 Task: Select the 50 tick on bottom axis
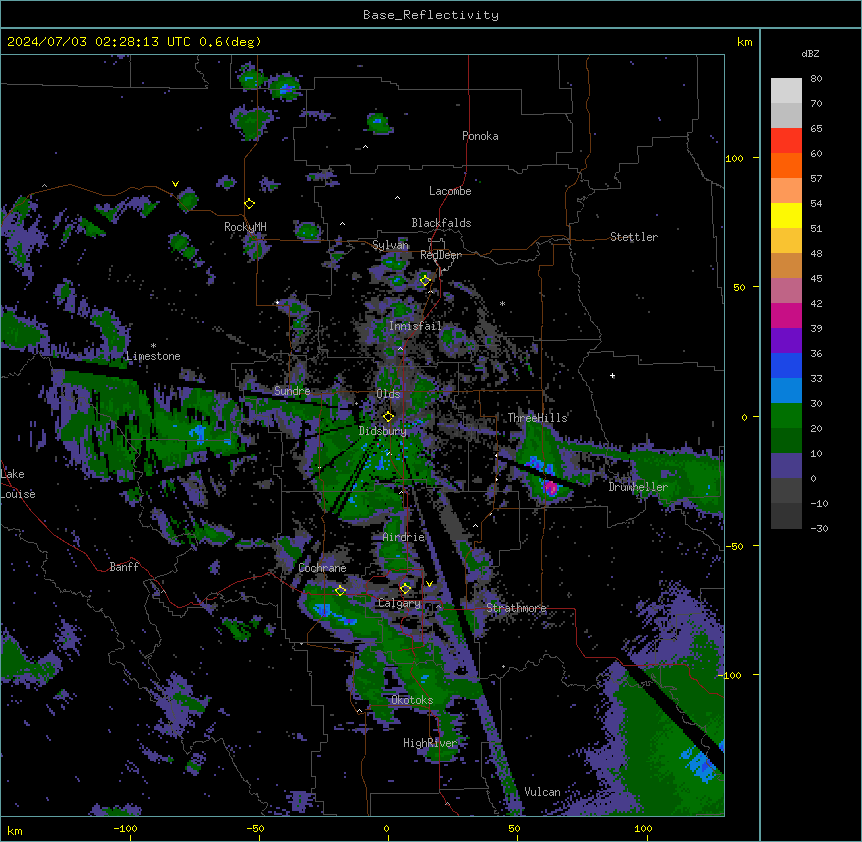coord(514,828)
